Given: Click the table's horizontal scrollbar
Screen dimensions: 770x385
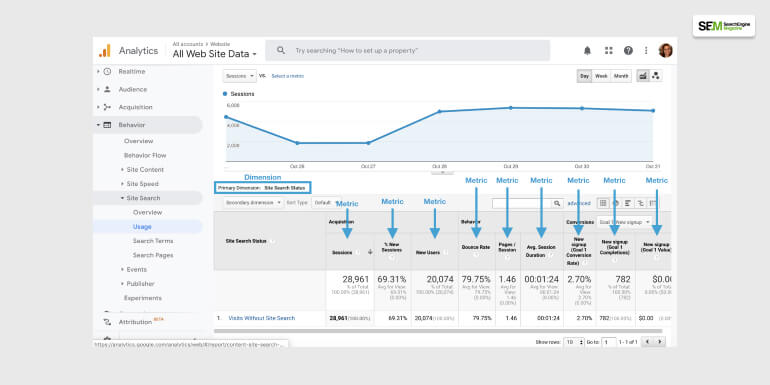Looking at the screenshot, I should (x=438, y=331).
